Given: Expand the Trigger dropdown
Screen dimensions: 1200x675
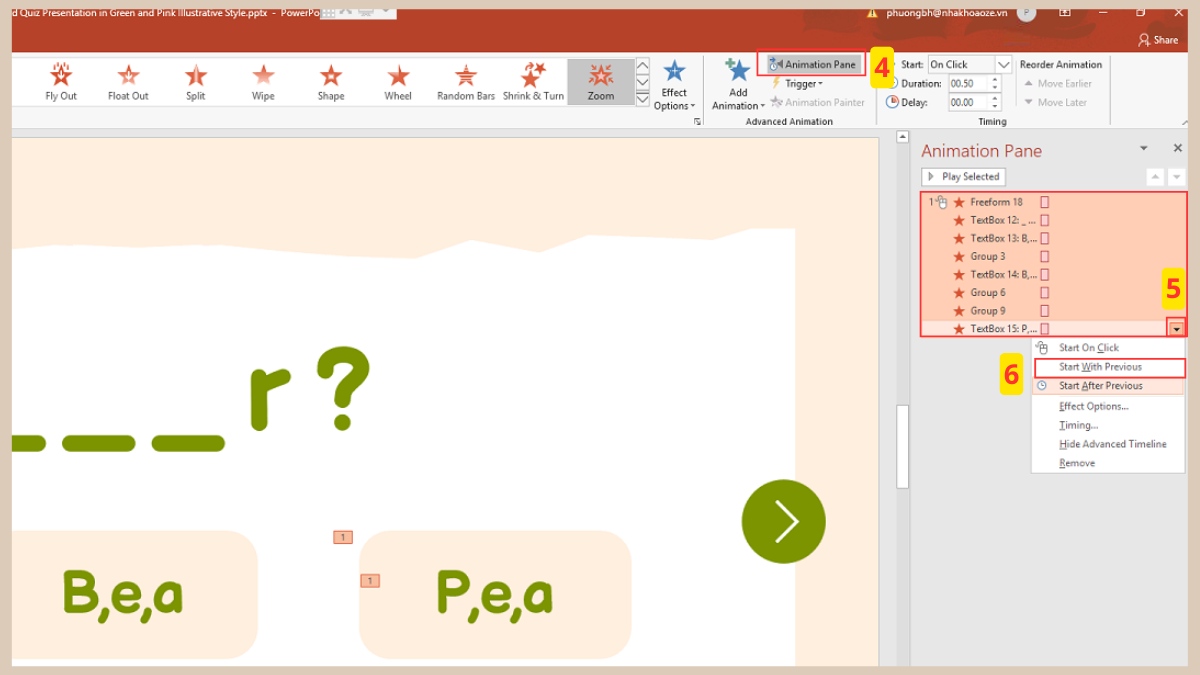Looking at the screenshot, I should (x=797, y=84).
